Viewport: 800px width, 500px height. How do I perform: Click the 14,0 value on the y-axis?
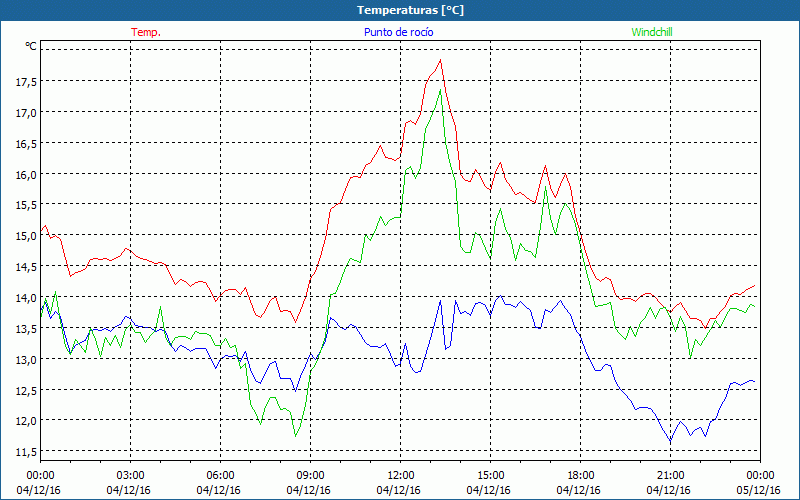click(27, 297)
